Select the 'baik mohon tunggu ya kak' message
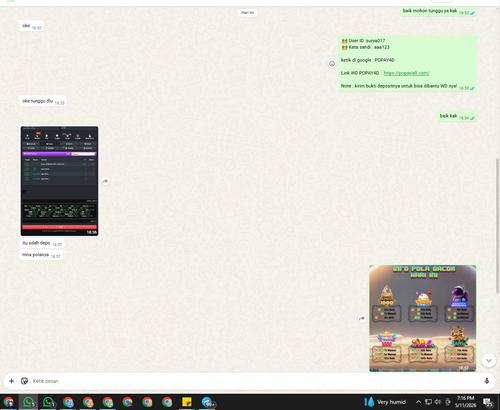This screenshot has width=500, height=410. point(439,11)
